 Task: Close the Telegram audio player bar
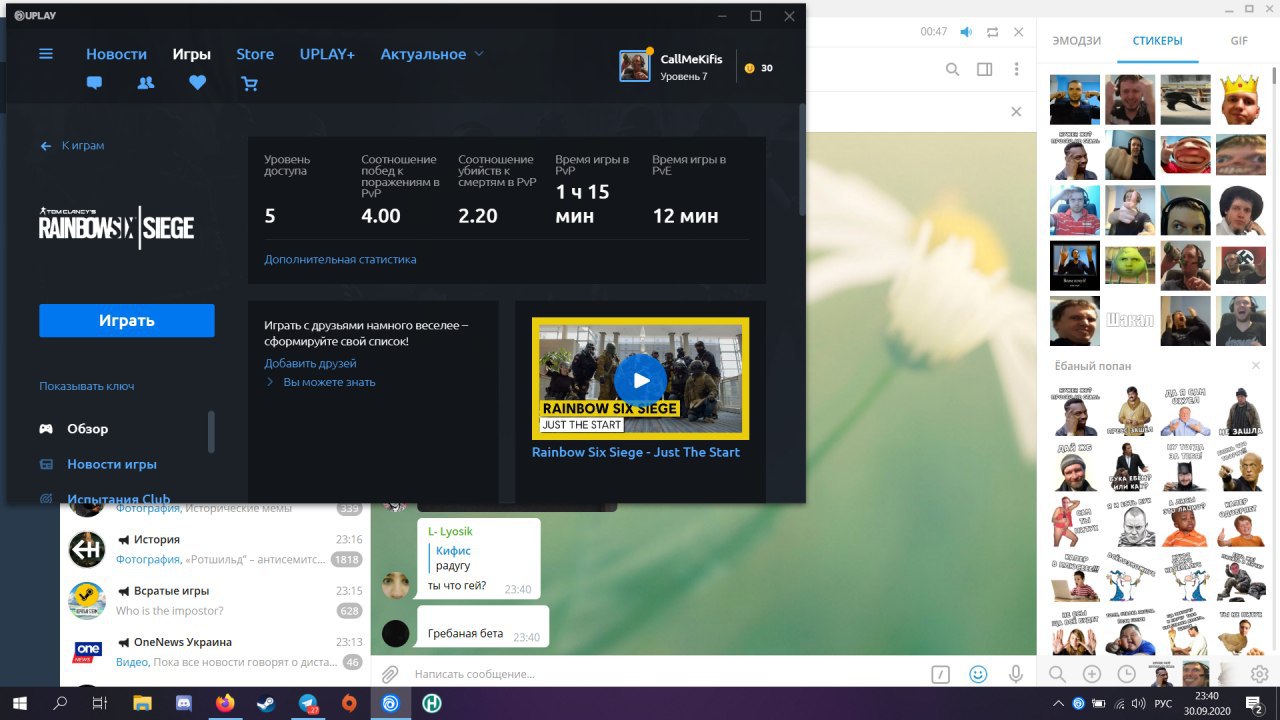(1019, 32)
